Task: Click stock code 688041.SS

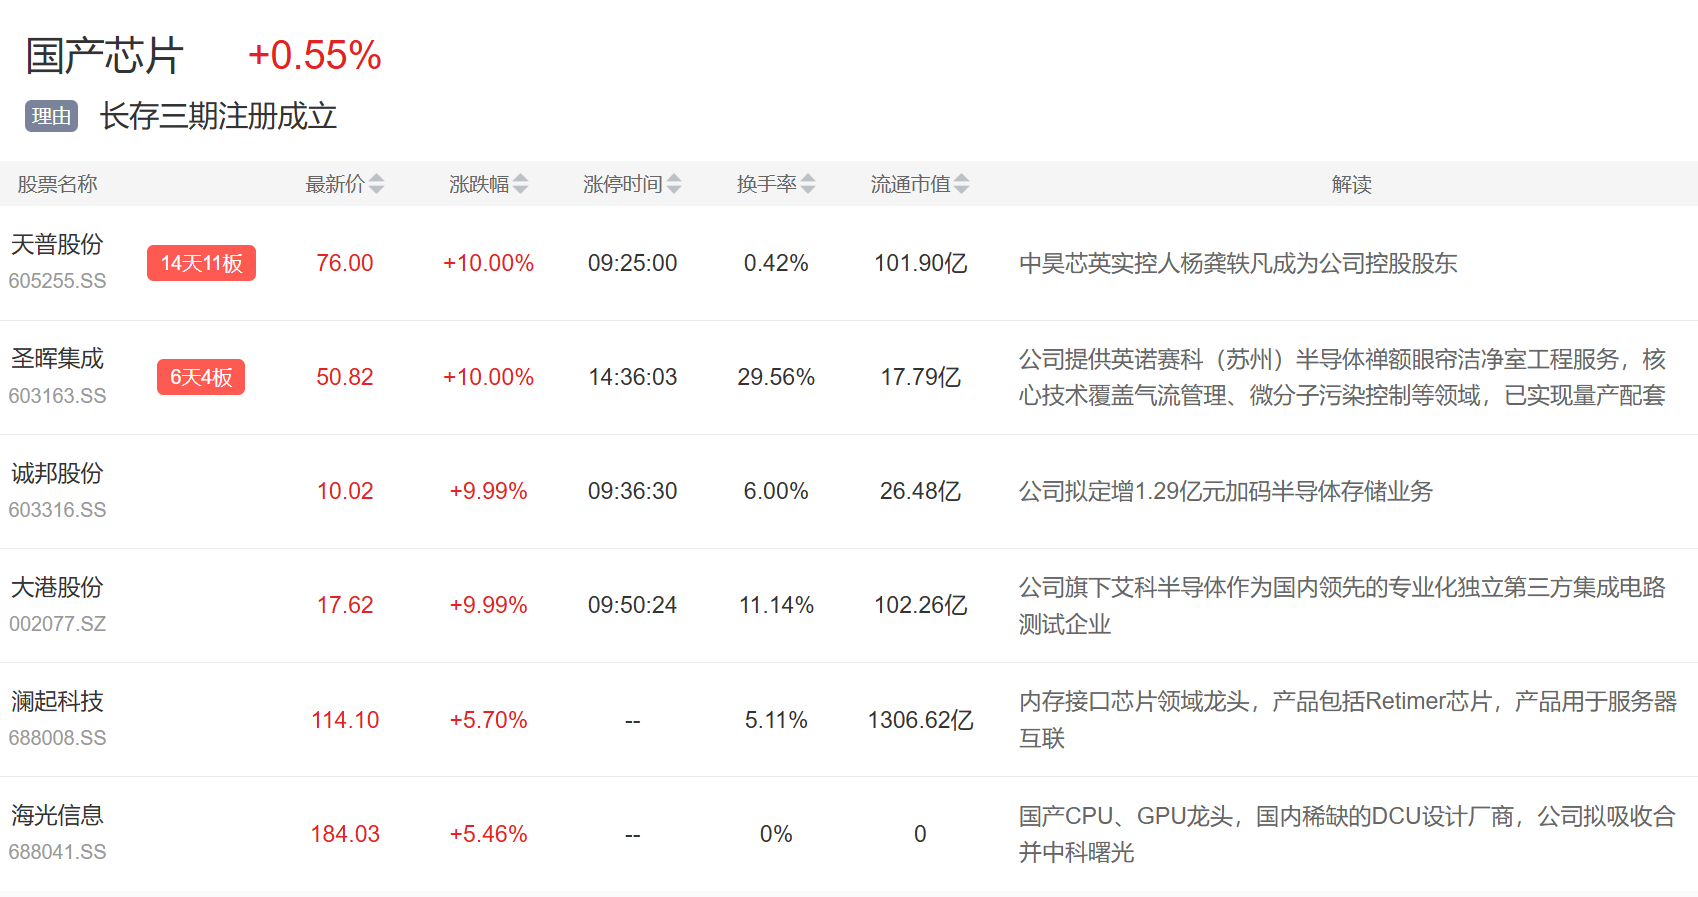Action: [x=57, y=852]
